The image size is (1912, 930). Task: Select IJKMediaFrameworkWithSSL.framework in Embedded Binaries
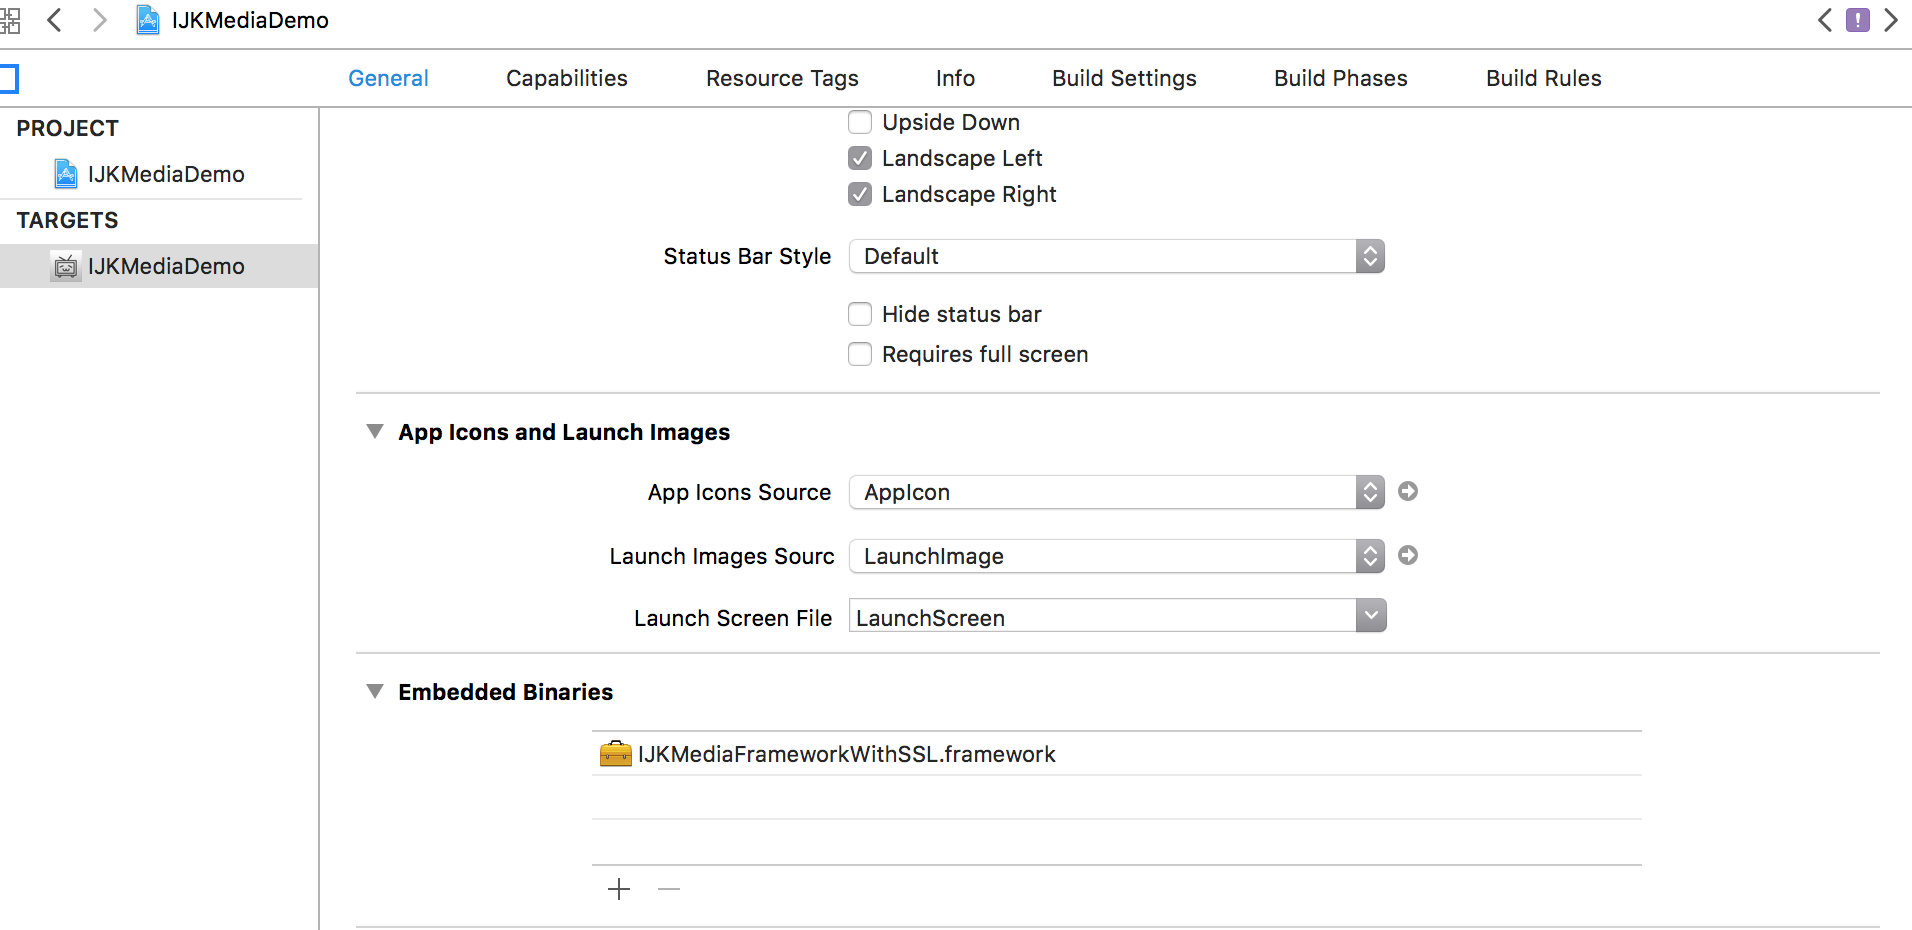(846, 754)
